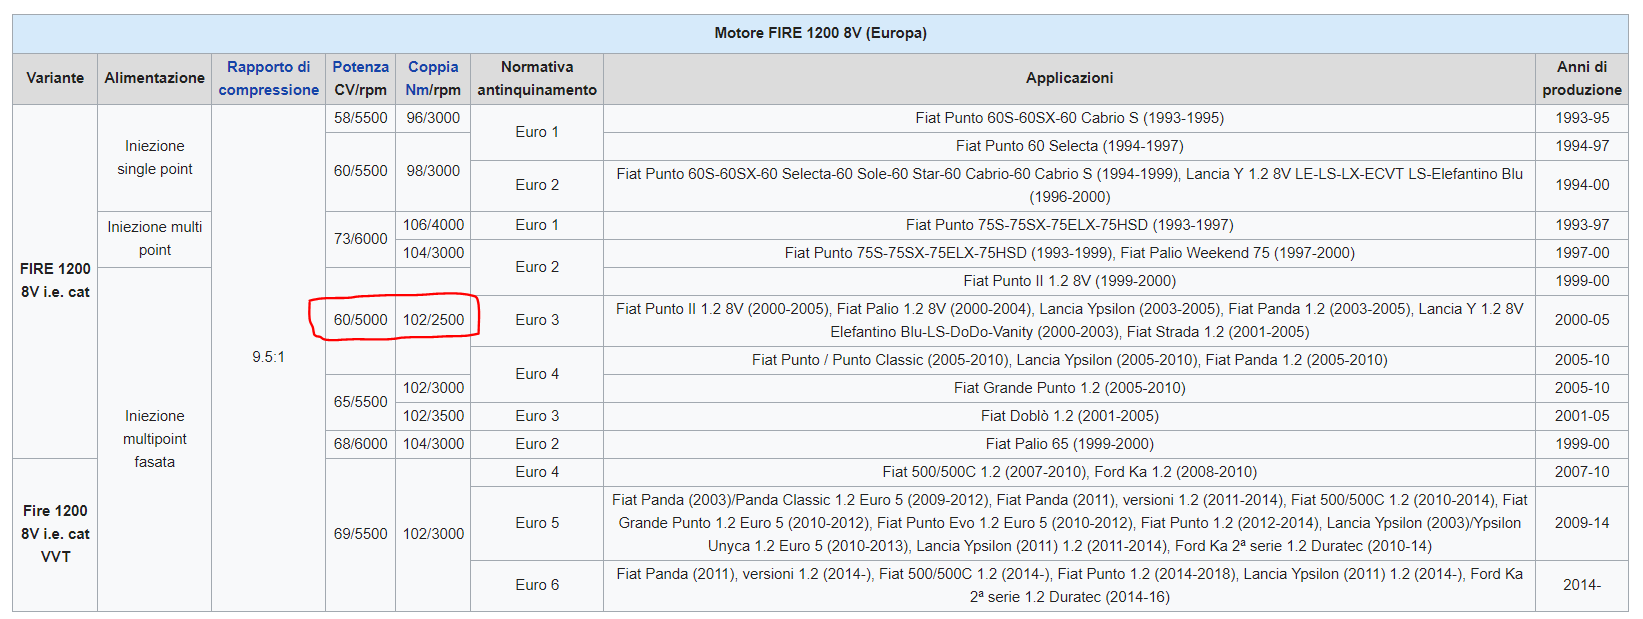Open the Potenza header link
The width and height of the screenshot is (1643, 619).
tap(360, 67)
